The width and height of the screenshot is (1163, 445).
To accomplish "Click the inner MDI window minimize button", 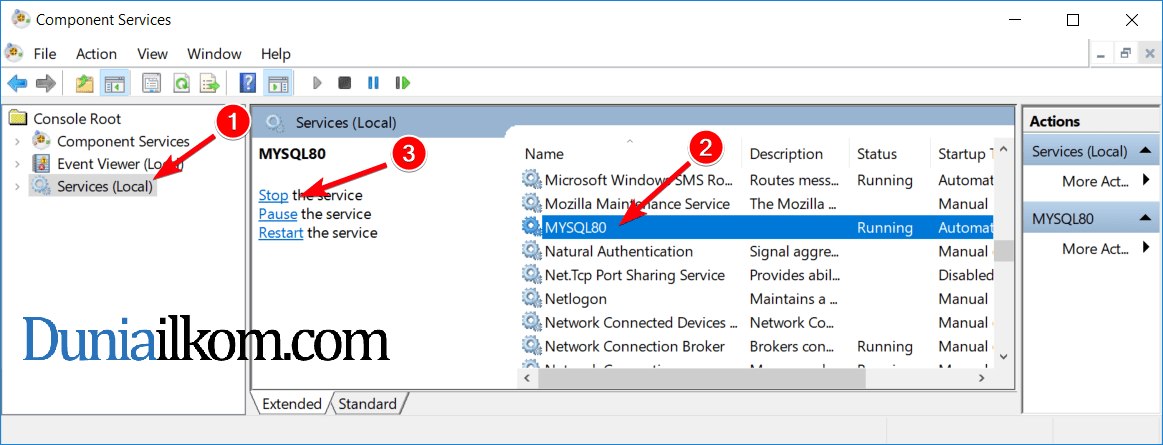I will pos(1103,53).
